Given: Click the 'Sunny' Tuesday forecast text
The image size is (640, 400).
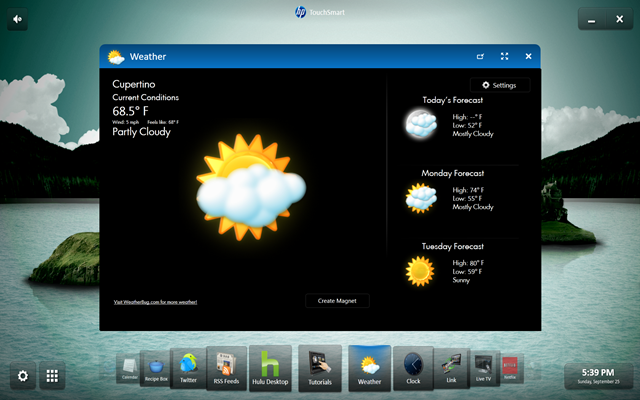Looking at the screenshot, I should pos(461,280).
